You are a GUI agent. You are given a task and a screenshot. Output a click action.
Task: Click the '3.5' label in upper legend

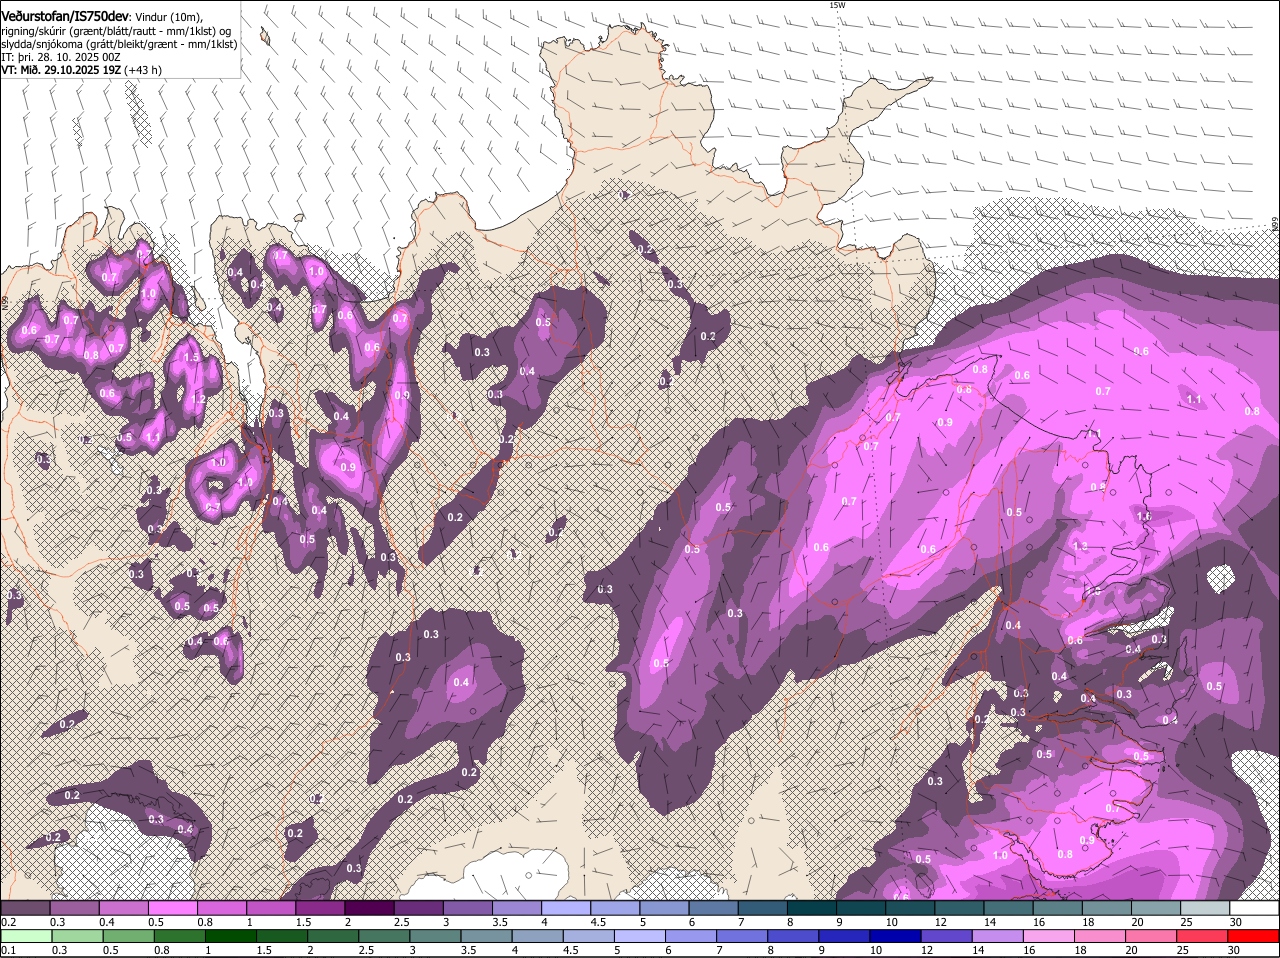[x=499, y=922]
